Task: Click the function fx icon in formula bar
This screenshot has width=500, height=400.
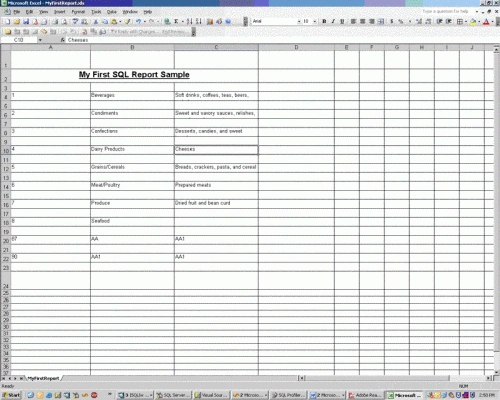Action: pos(62,40)
